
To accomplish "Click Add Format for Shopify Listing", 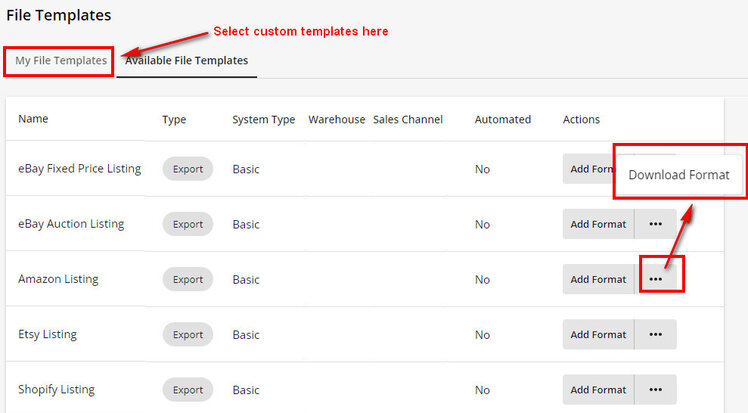I will tap(598, 390).
